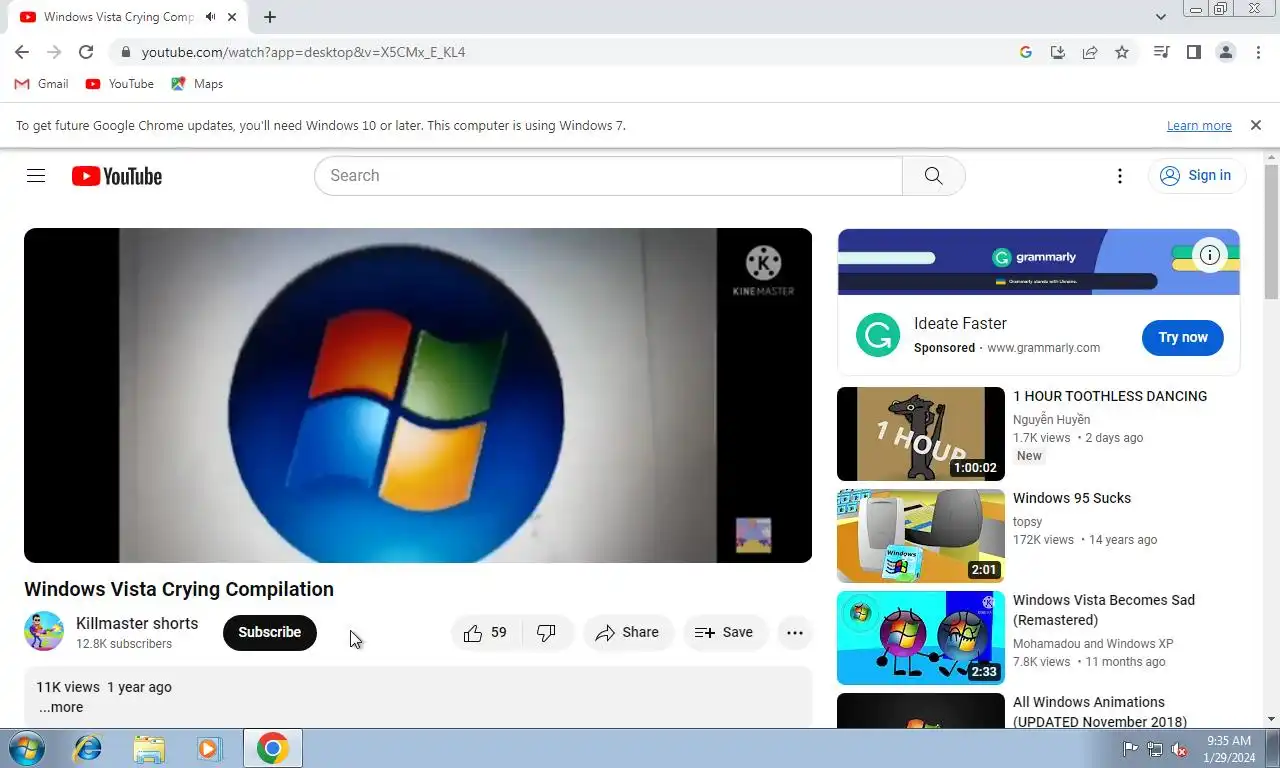Click Try now on Grammarly ad

click(1183, 338)
